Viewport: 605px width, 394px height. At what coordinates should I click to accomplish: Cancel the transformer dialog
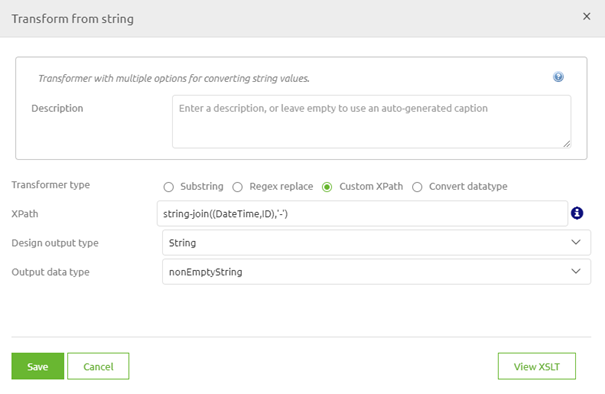[x=98, y=366]
